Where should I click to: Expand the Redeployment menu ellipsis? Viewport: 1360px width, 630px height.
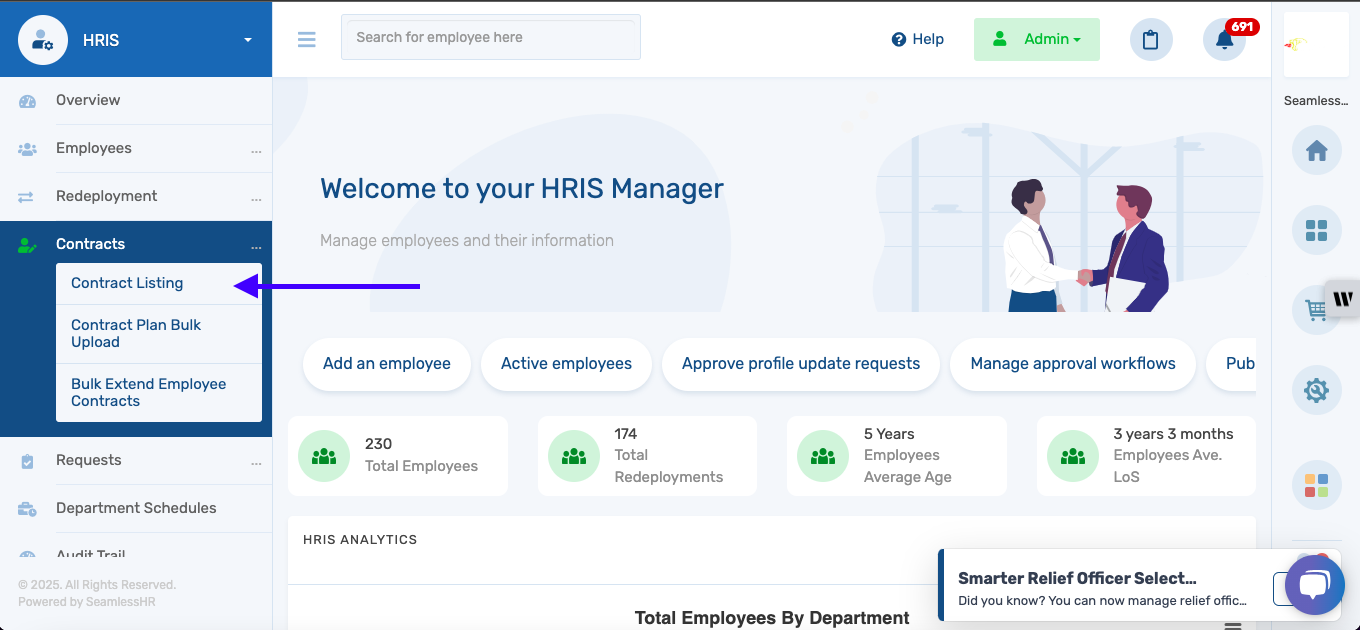tap(256, 198)
